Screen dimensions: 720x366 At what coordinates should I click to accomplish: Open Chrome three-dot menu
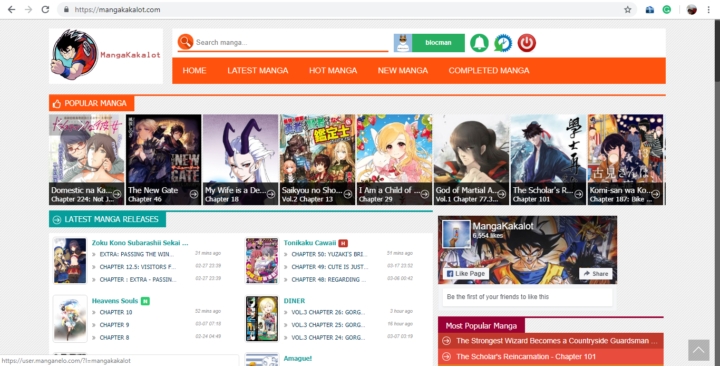click(709, 9)
